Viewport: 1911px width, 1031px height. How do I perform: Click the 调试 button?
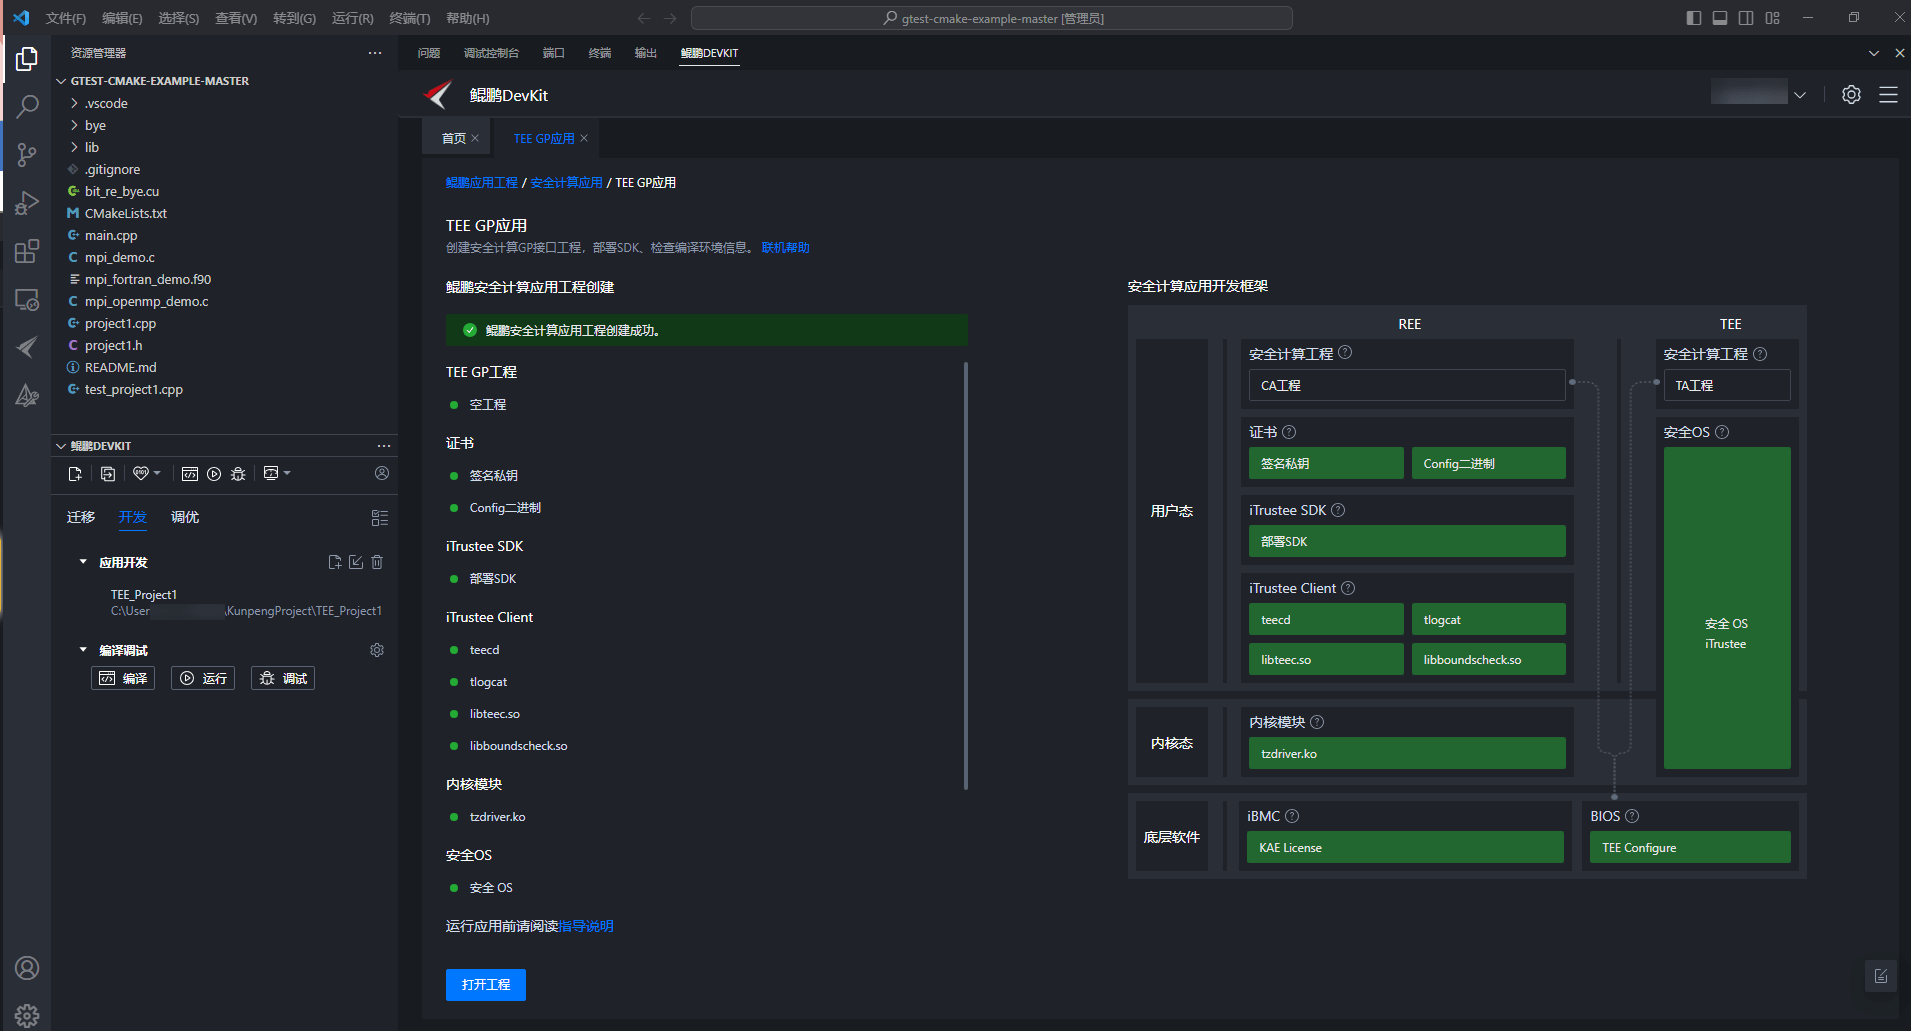tap(283, 678)
